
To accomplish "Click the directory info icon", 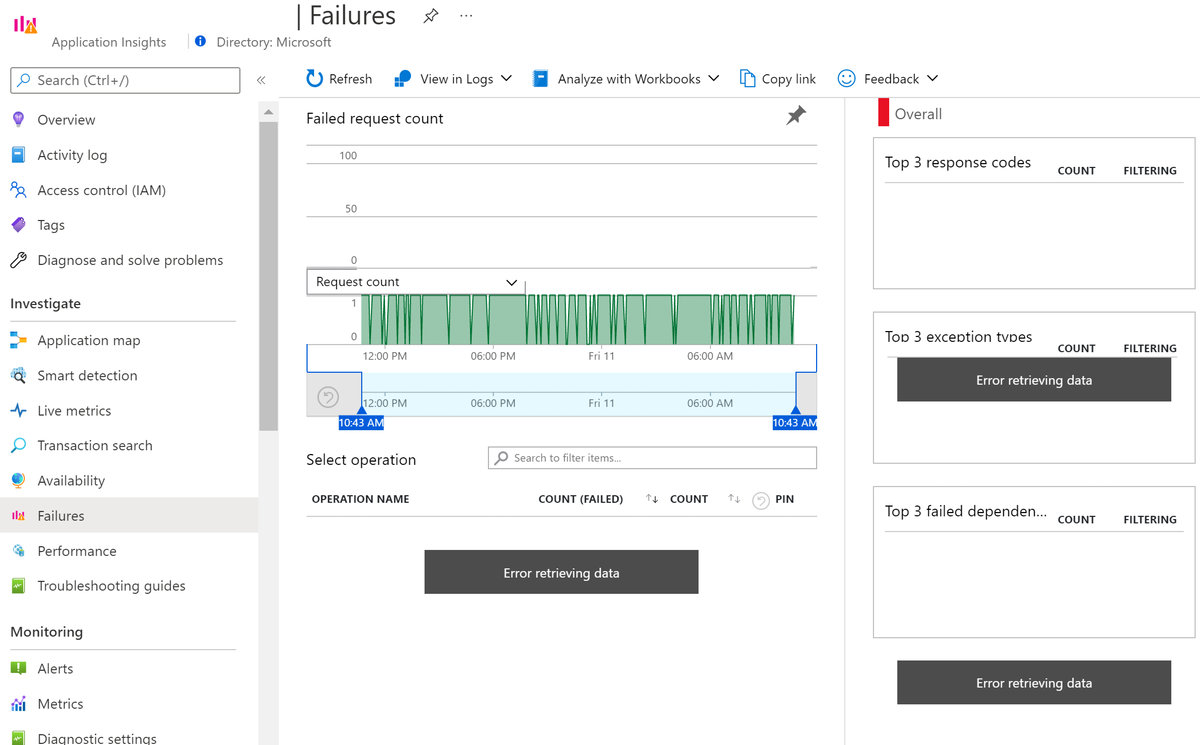I will [x=200, y=42].
